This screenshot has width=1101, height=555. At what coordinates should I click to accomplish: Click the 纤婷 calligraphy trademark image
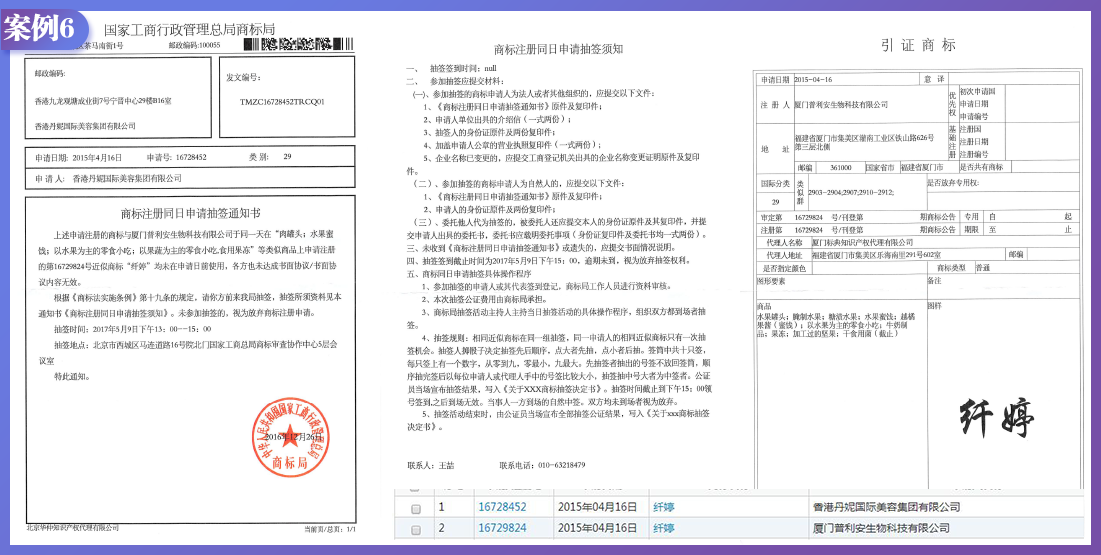(x=997, y=417)
